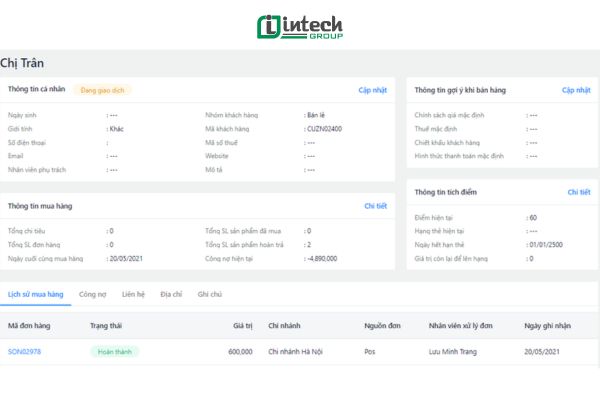Select the Lịch sử mua hàng tab

pos(35,295)
